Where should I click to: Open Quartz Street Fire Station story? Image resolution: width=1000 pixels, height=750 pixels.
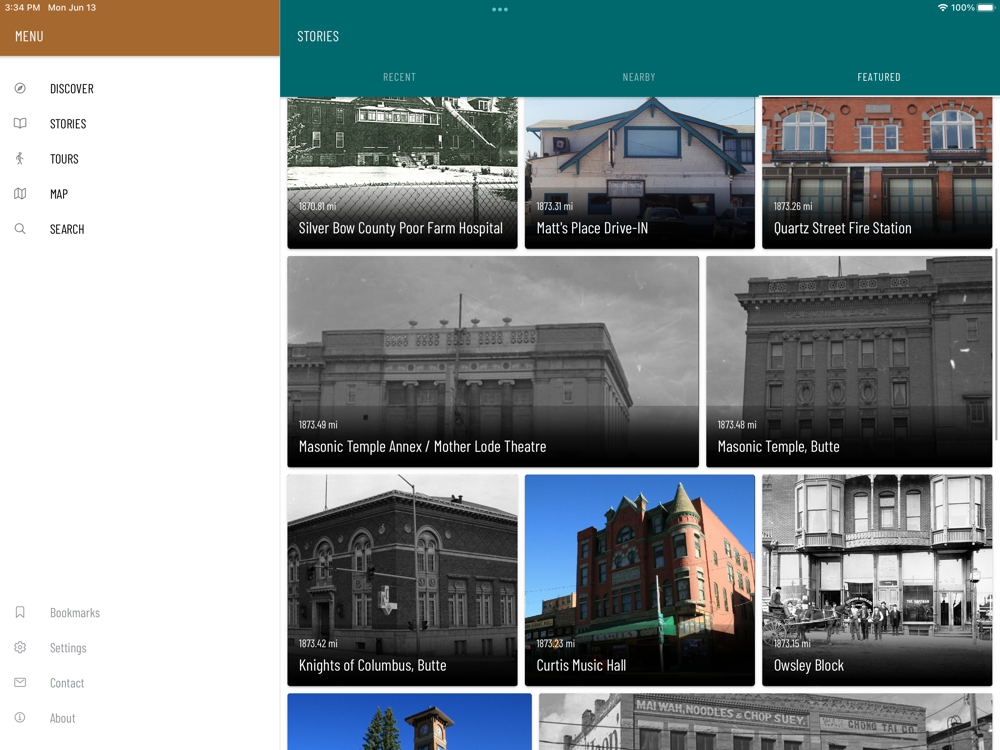(877, 172)
